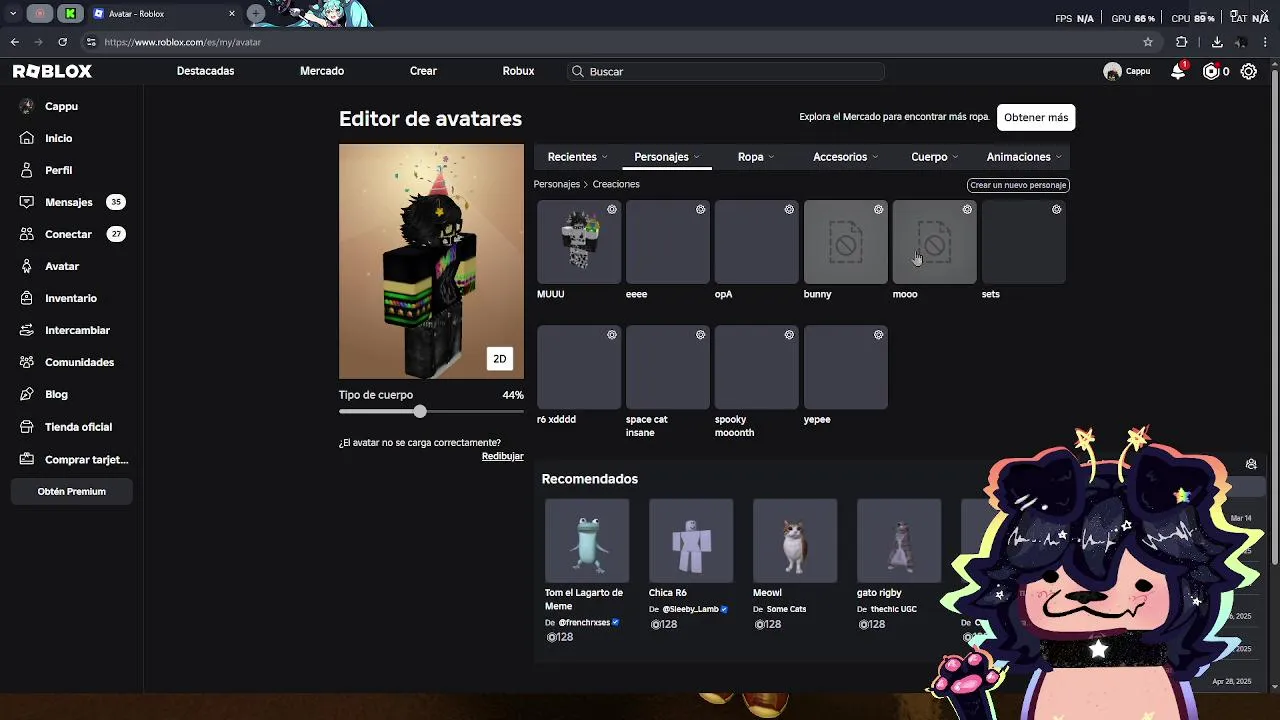The height and width of the screenshot is (720, 1280).
Task: Open the Robux balance icon
Action: pyautogui.click(x=1211, y=71)
